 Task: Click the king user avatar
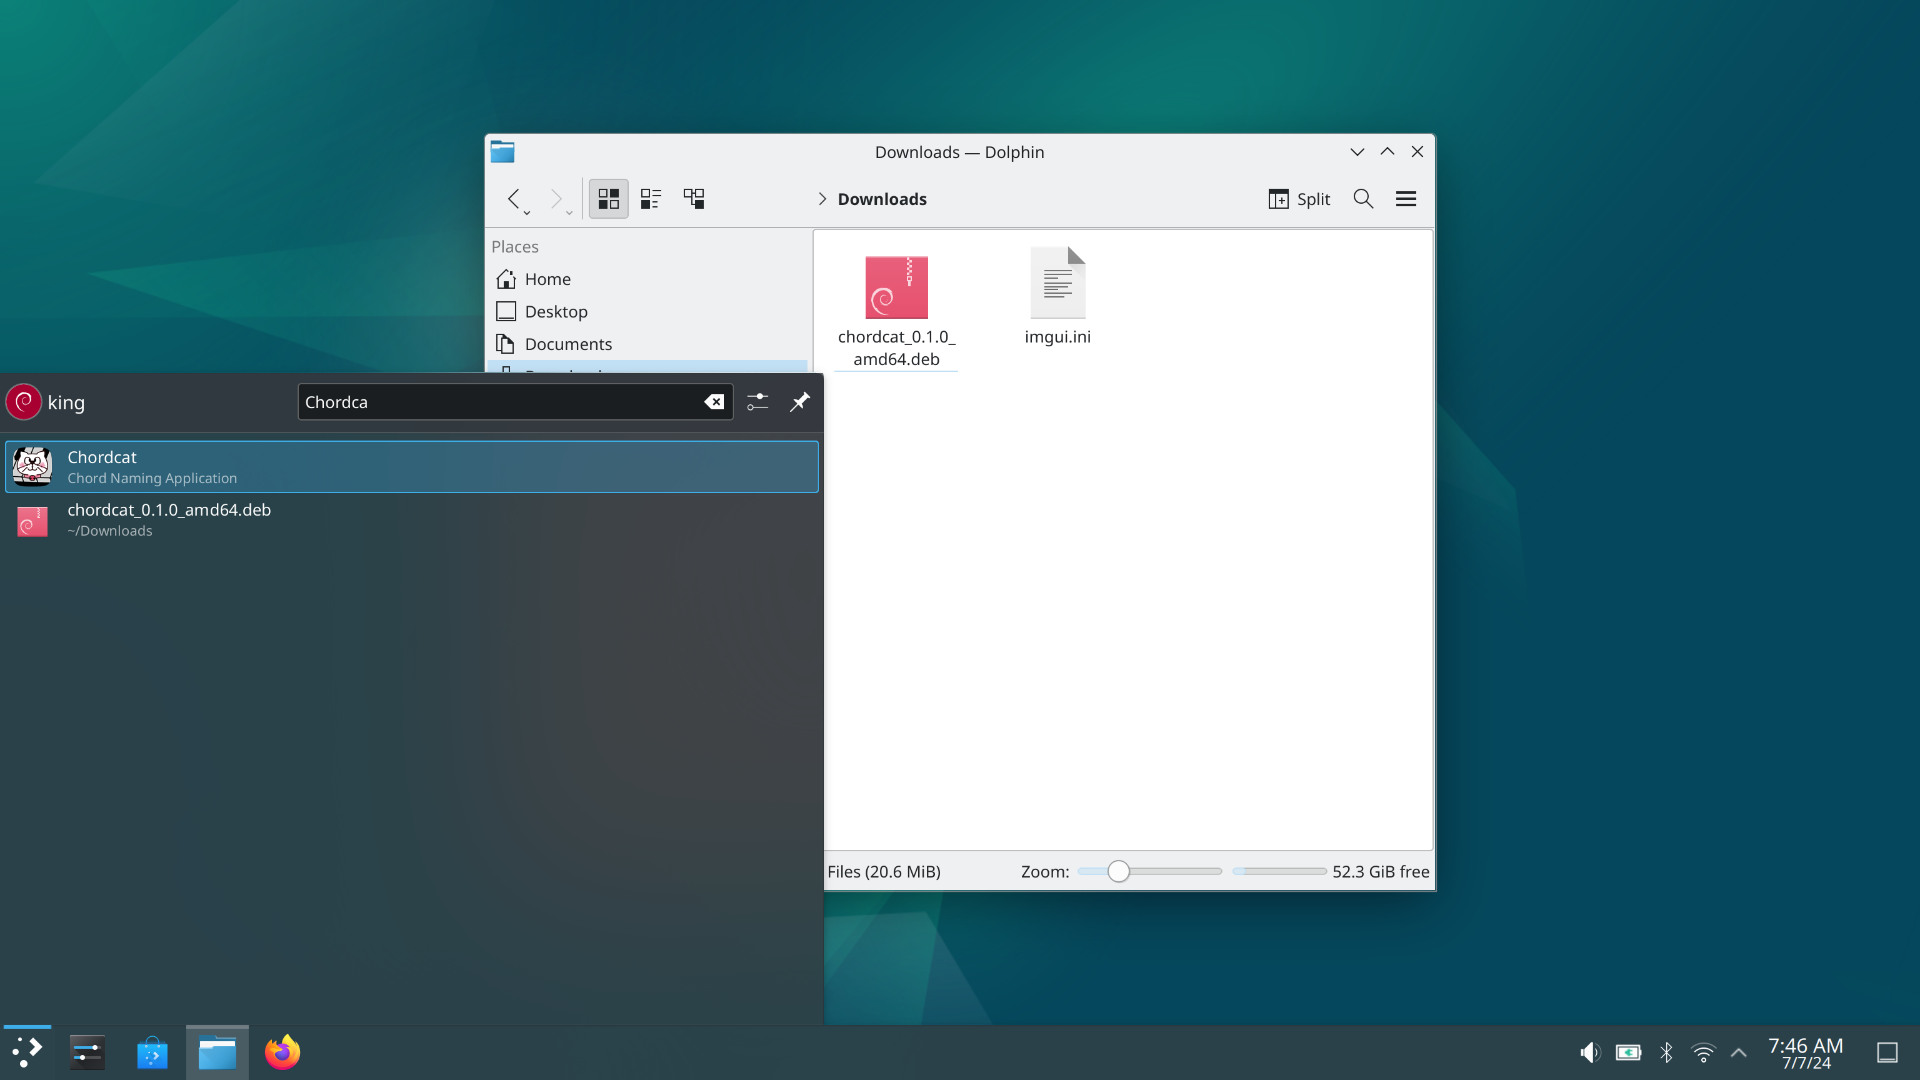pyautogui.click(x=24, y=402)
